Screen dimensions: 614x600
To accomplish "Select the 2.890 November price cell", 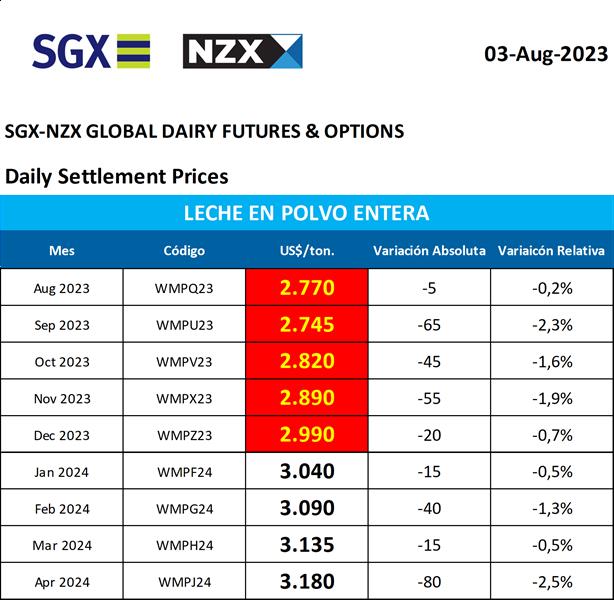I will coord(307,398).
